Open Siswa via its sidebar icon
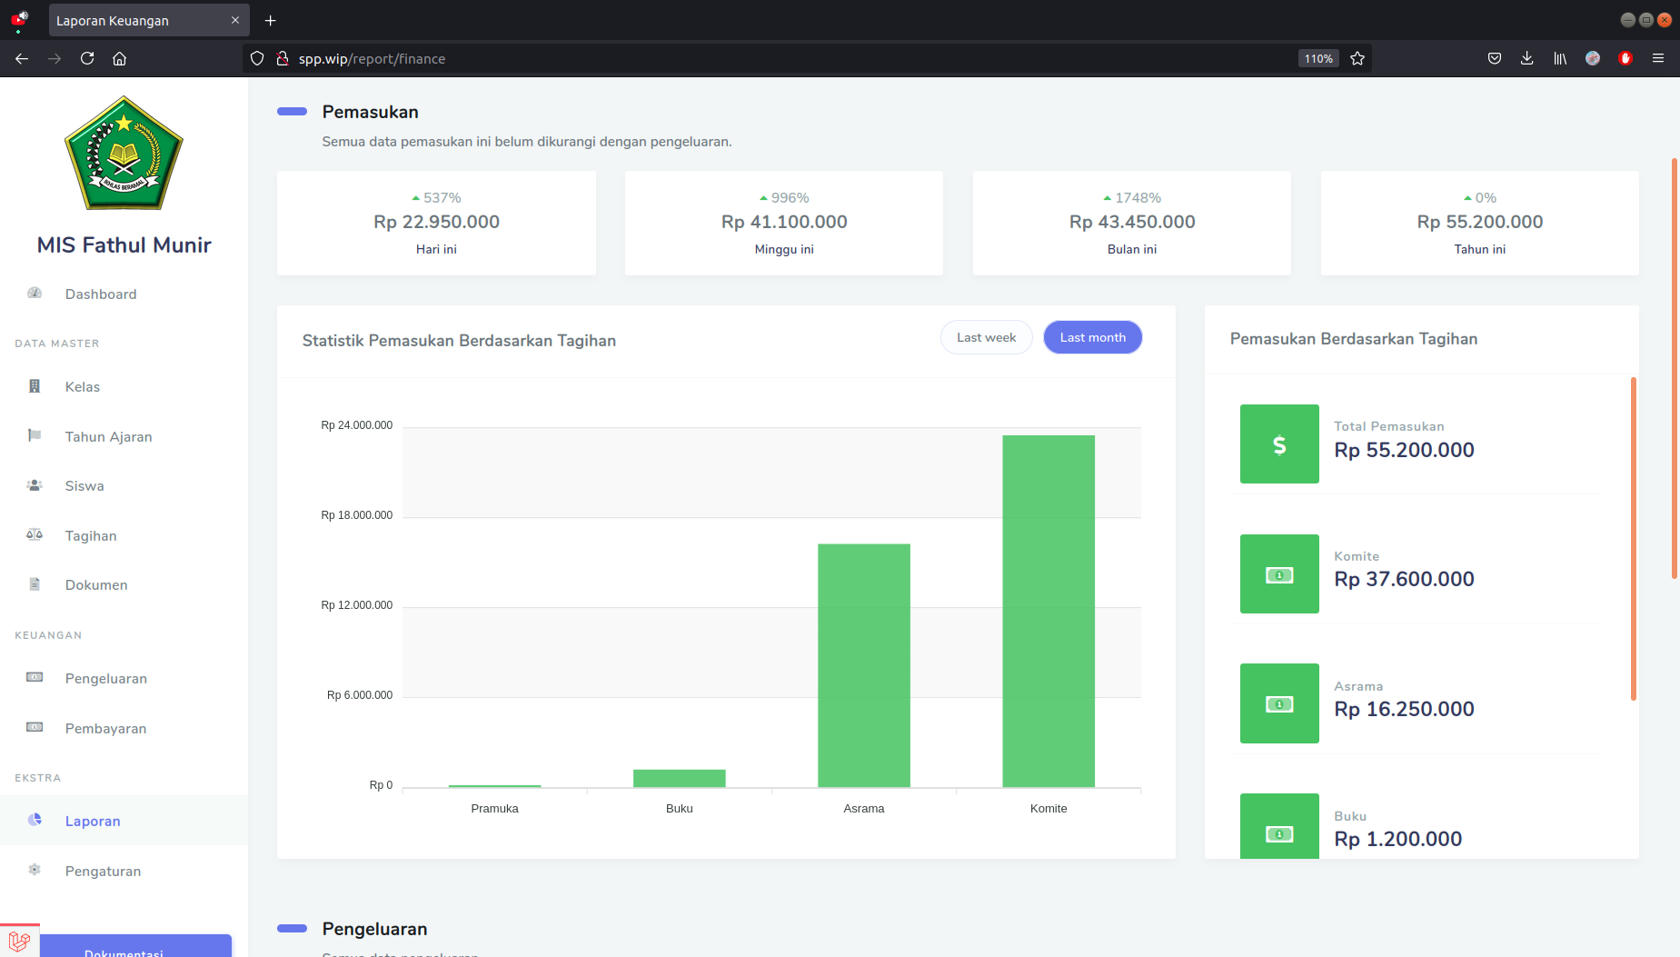Viewport: 1680px width, 957px height. tap(34, 485)
